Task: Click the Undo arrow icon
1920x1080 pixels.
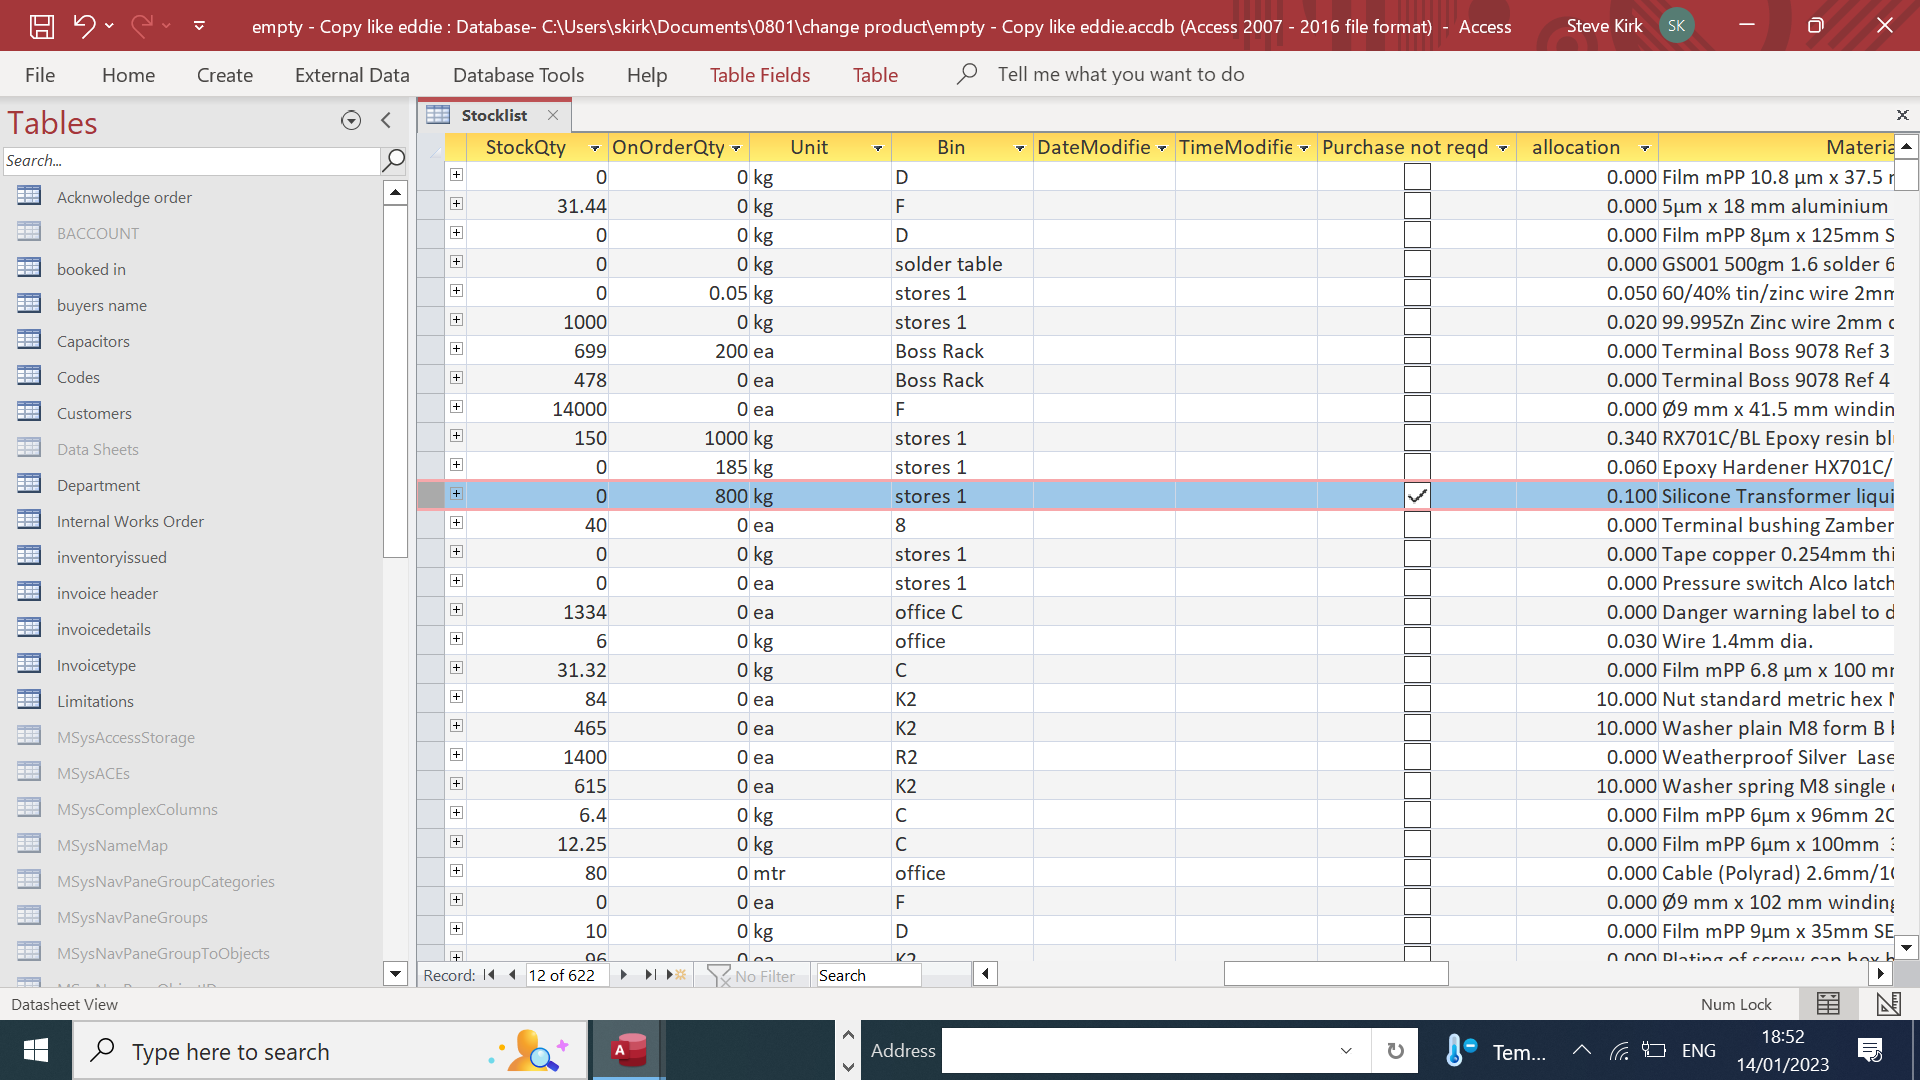Action: tap(84, 26)
